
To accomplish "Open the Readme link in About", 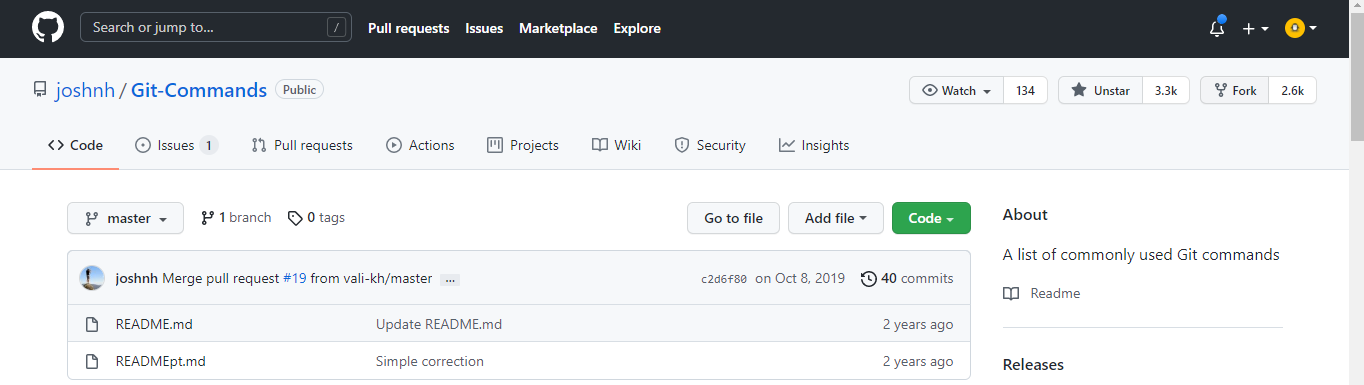I will [1042, 293].
